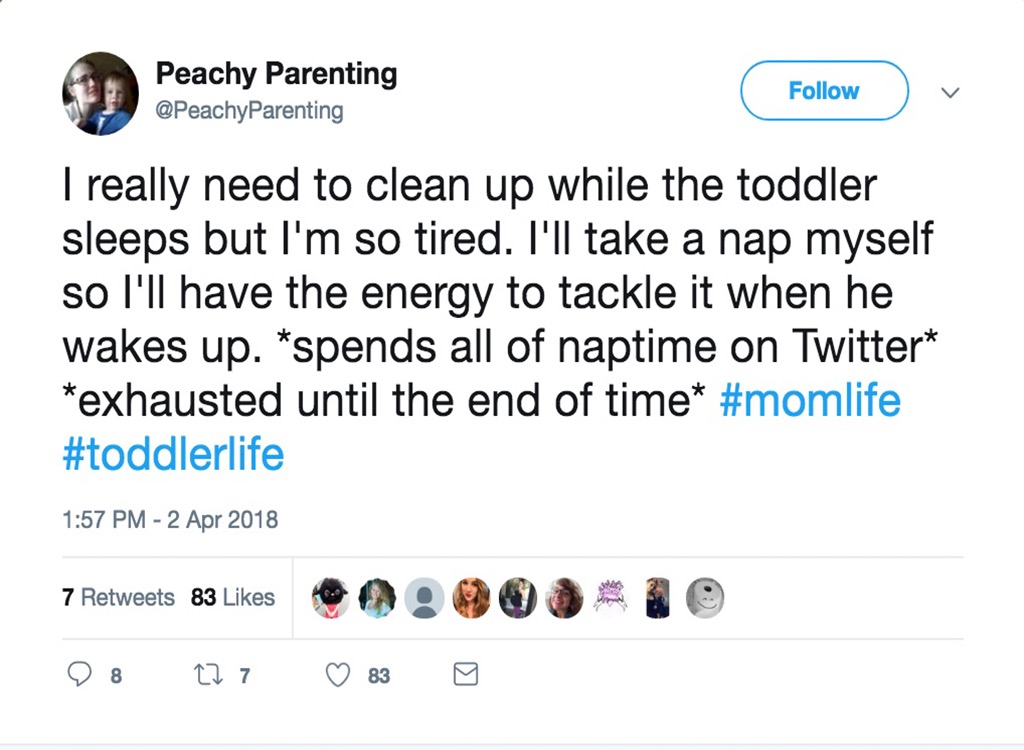This screenshot has width=1024, height=750.
Task: Click the 8 count next to the reply icon
Action: pyautogui.click(x=116, y=677)
